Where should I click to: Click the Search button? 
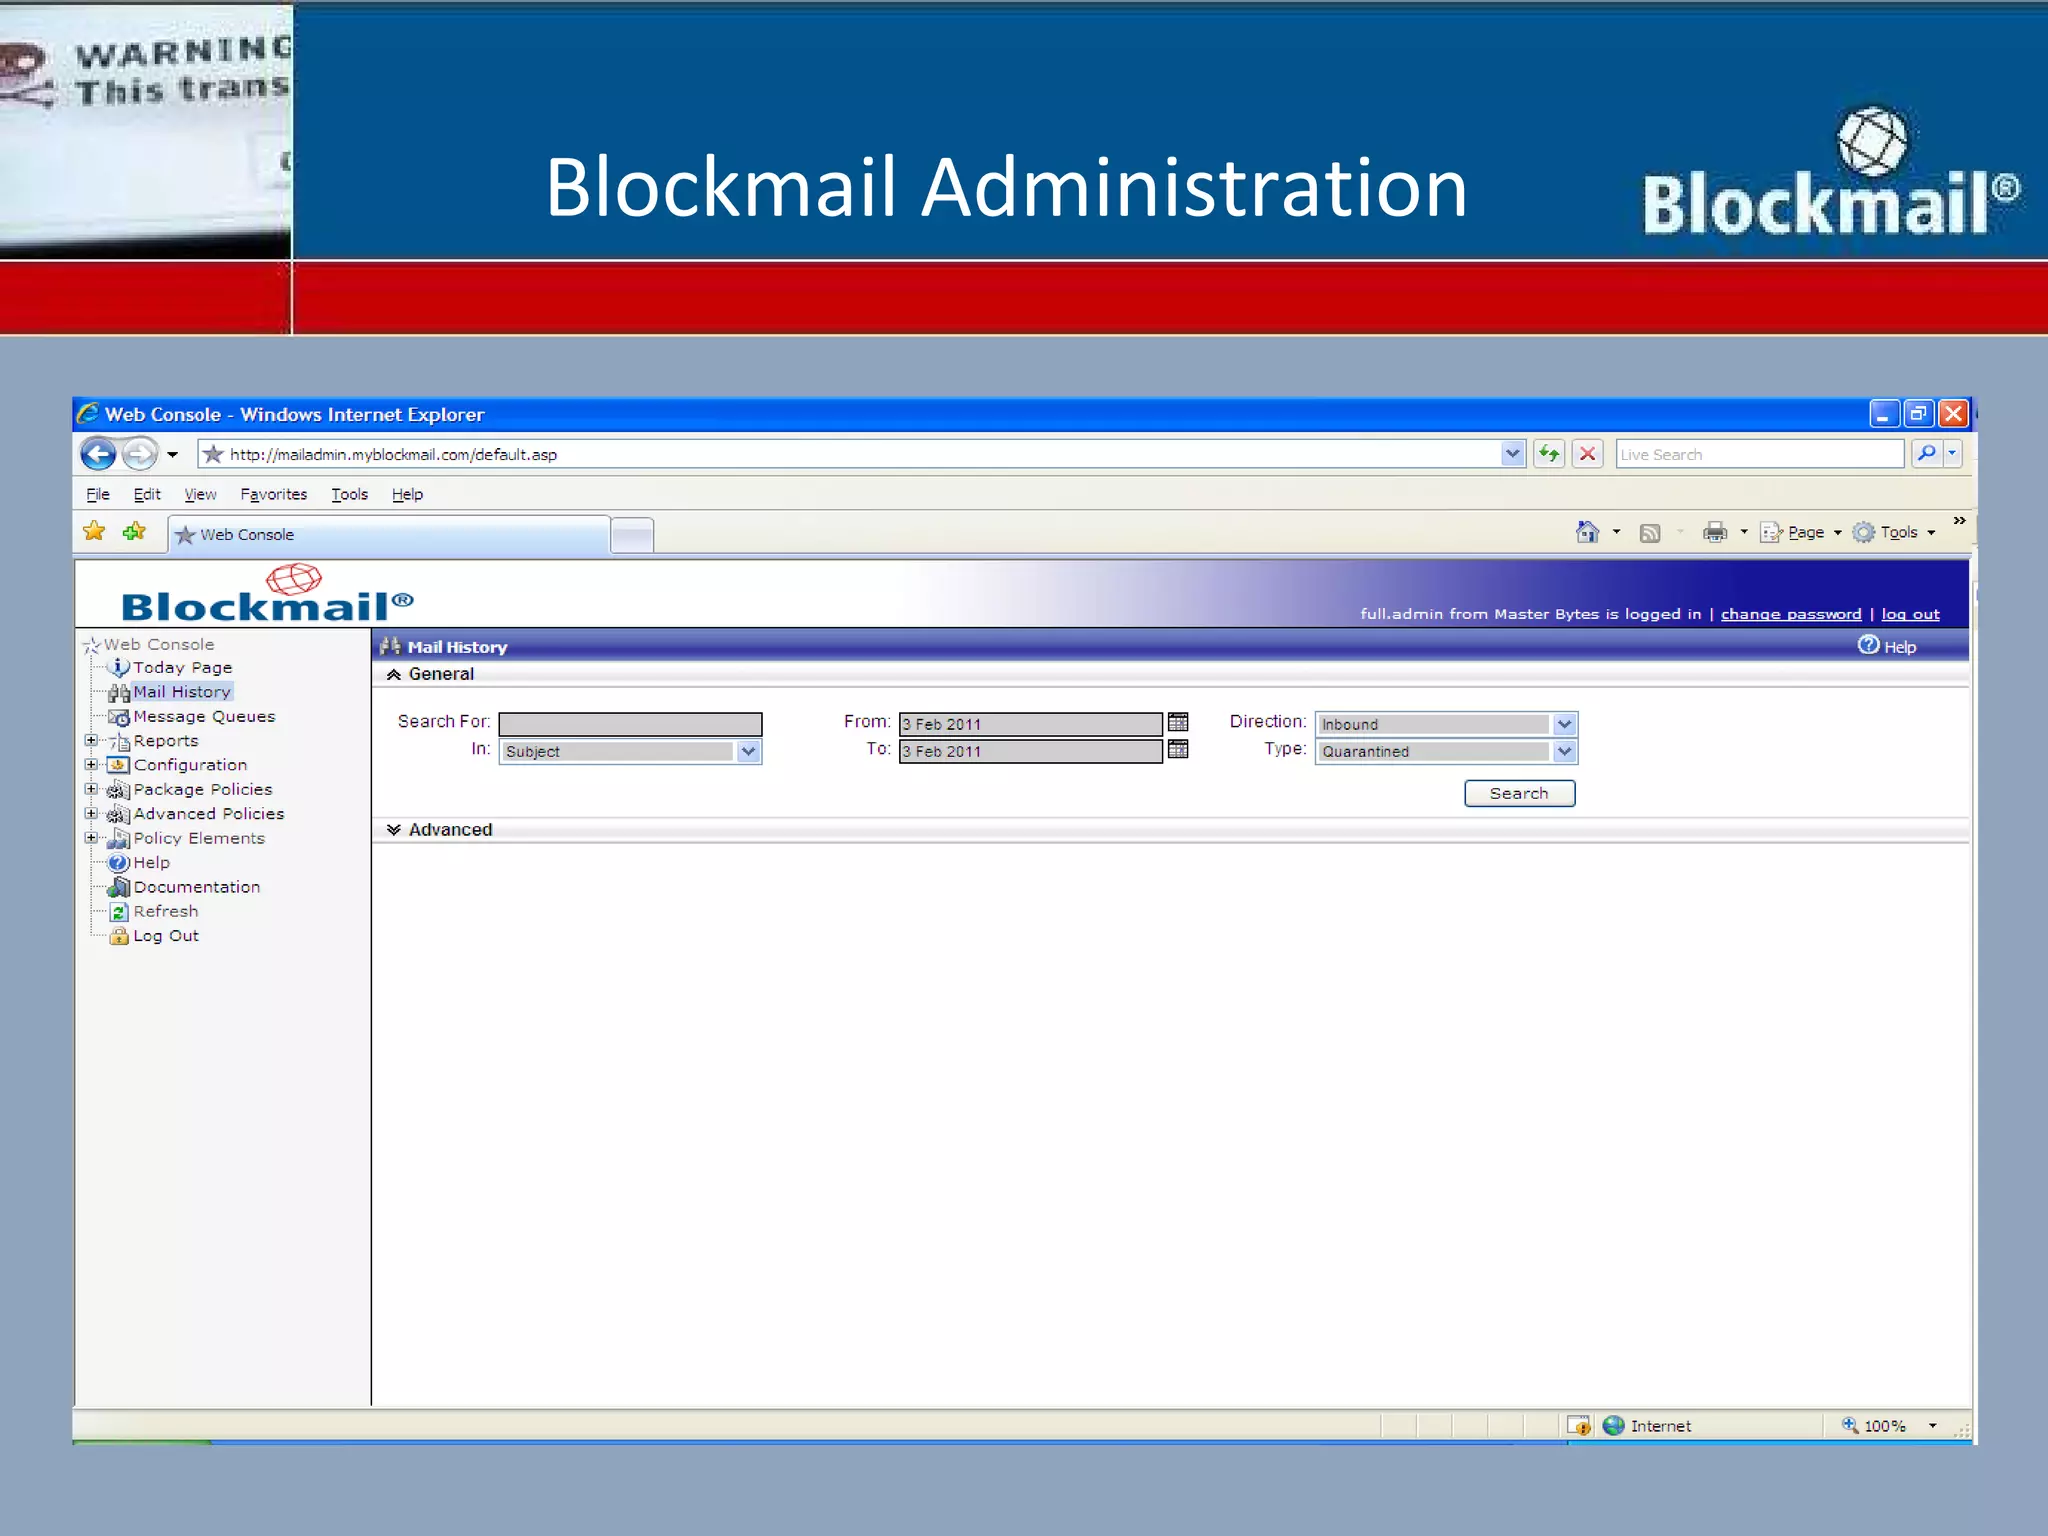(x=1519, y=793)
